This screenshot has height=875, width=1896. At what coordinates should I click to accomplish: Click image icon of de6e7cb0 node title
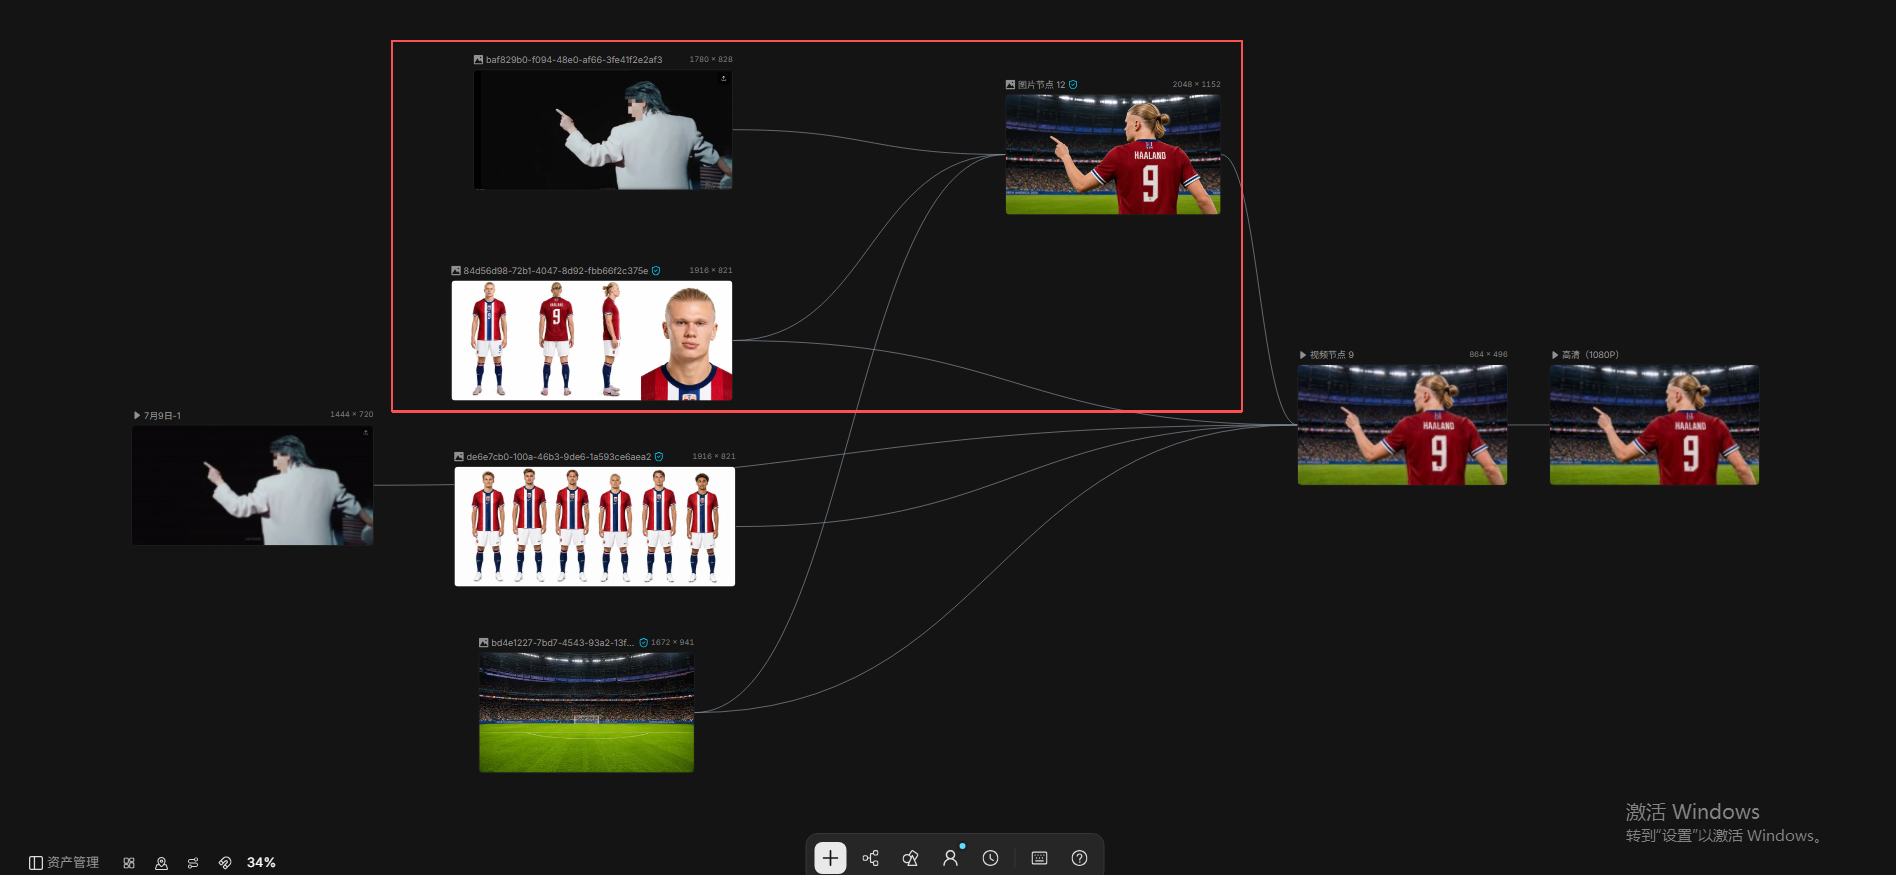(x=459, y=457)
